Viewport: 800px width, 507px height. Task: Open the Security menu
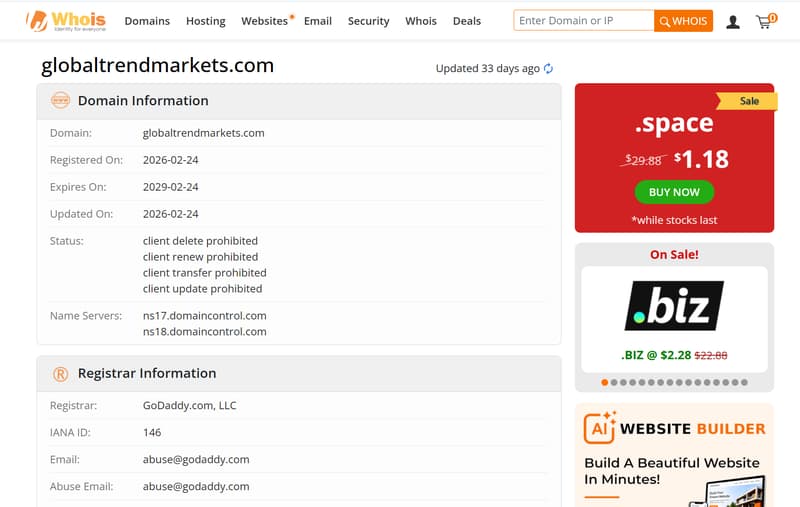click(x=368, y=21)
